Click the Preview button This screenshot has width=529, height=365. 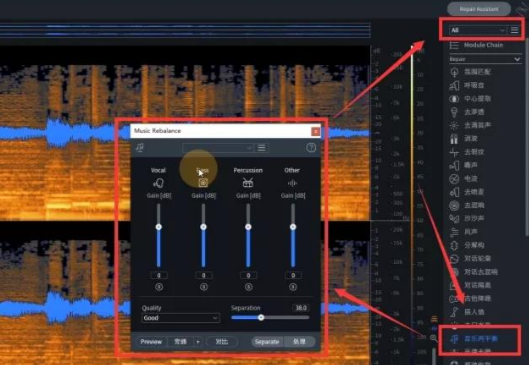tap(151, 342)
